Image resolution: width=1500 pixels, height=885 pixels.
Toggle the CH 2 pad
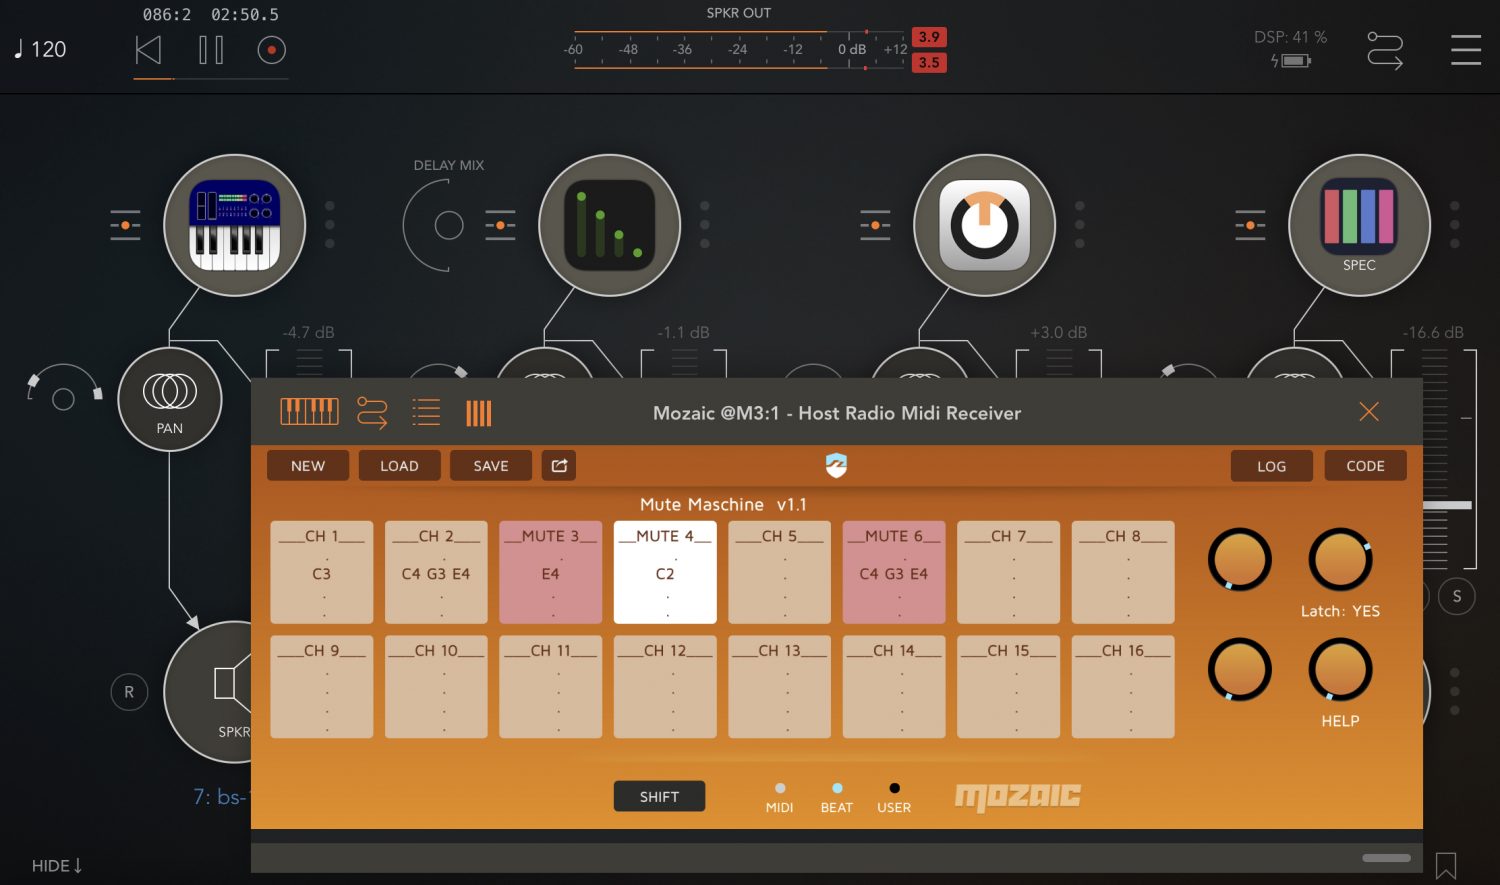tap(436, 572)
